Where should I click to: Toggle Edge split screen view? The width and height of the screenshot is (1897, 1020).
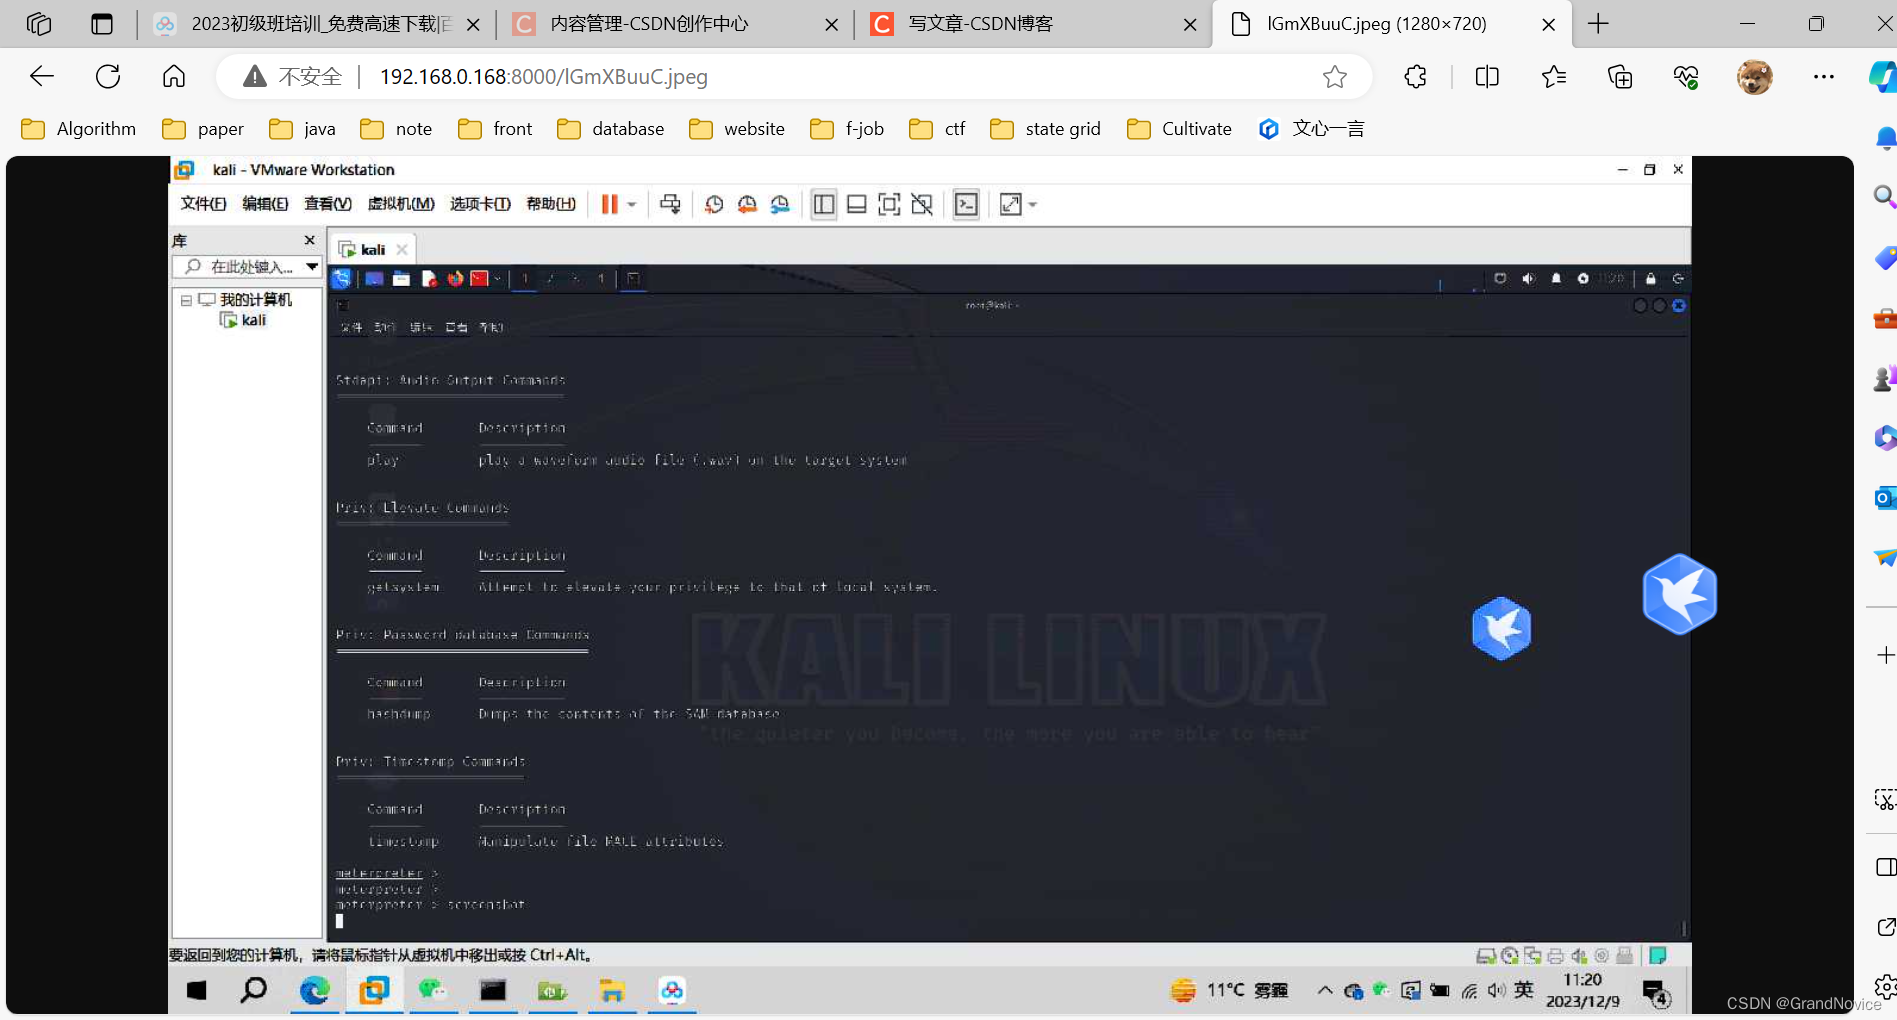coord(1487,76)
